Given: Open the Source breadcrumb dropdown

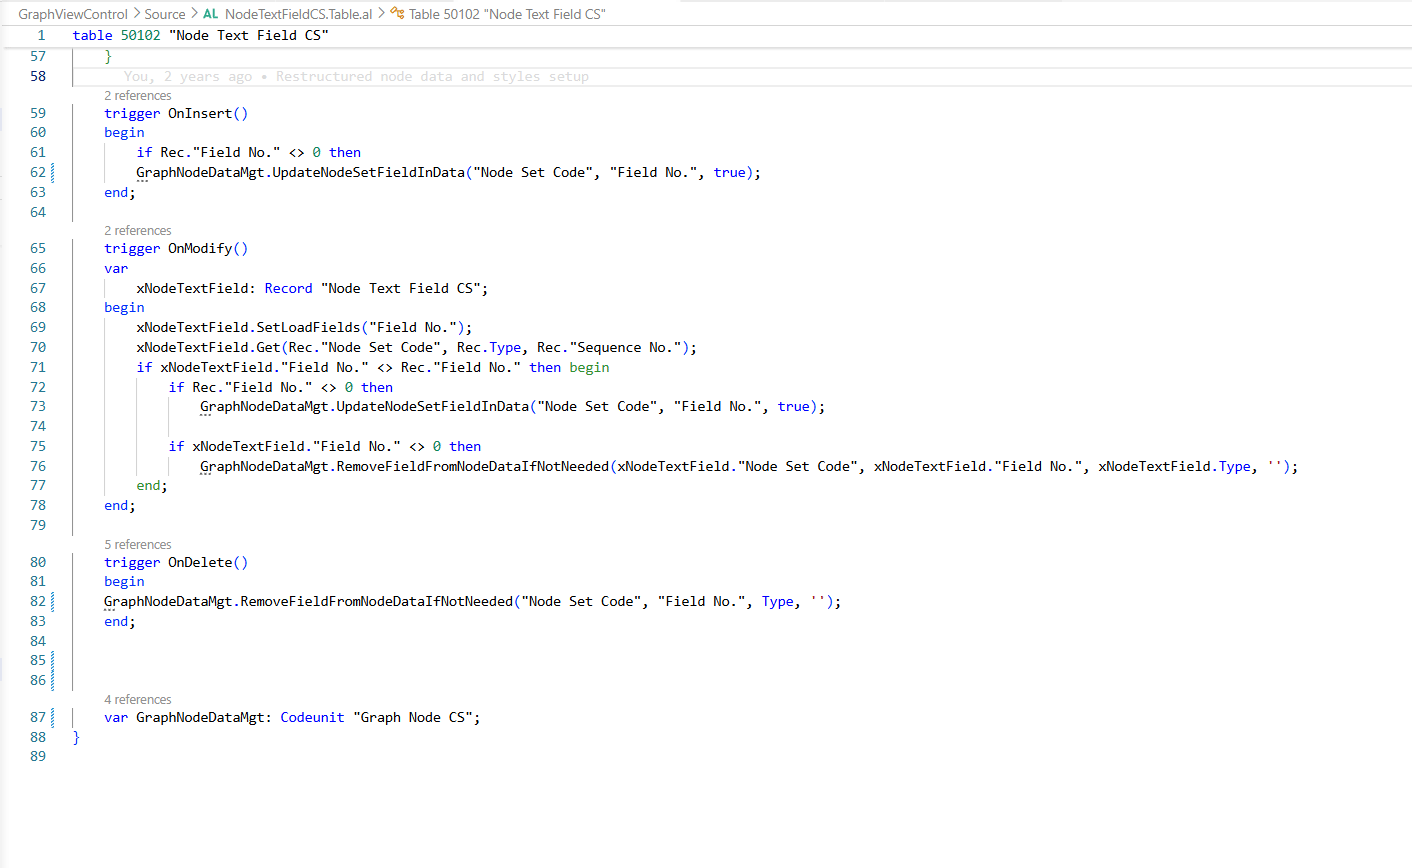Looking at the screenshot, I should [165, 14].
